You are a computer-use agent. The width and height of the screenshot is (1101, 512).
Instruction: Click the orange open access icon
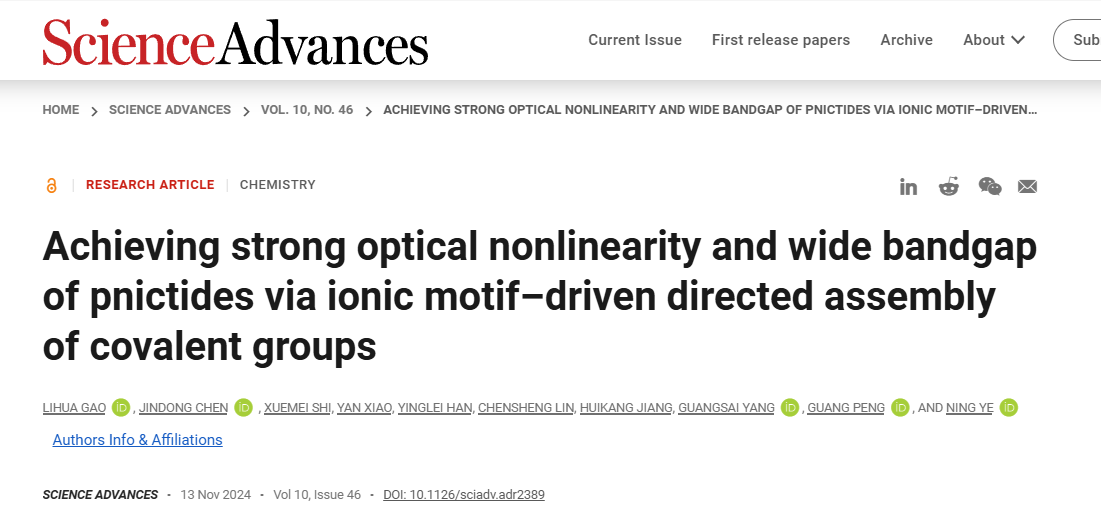point(52,185)
